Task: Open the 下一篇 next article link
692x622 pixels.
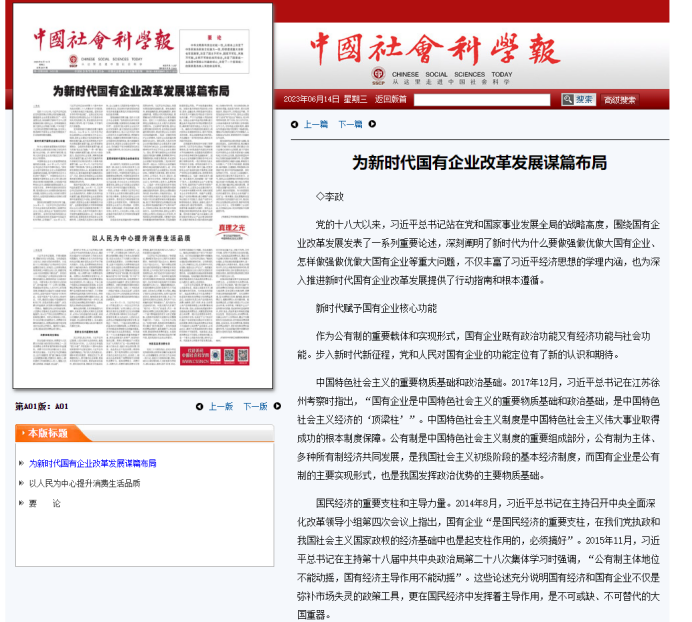Action: pyautogui.click(x=349, y=124)
